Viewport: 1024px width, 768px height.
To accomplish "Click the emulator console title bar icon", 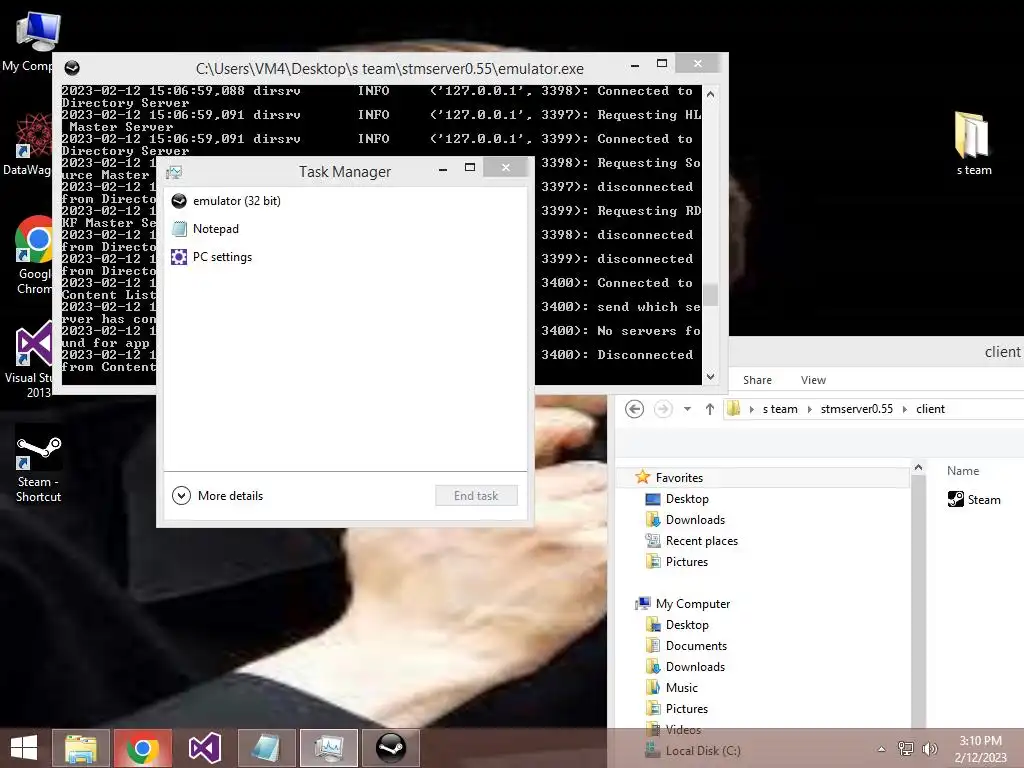I will (x=72, y=68).
